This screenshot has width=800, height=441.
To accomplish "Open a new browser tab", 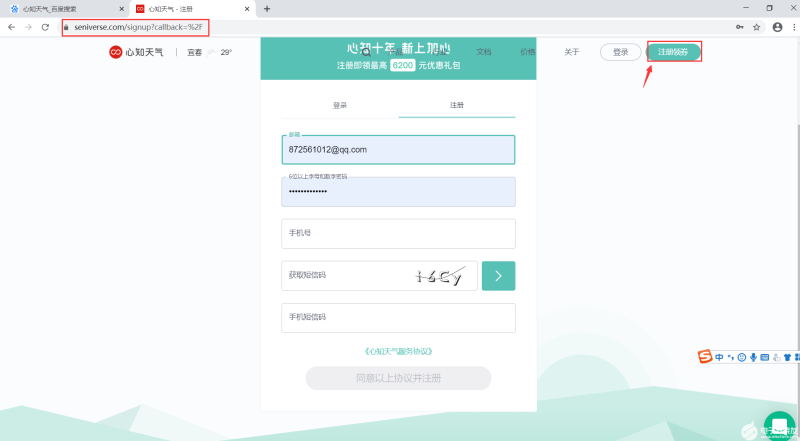I will pyautogui.click(x=267, y=8).
